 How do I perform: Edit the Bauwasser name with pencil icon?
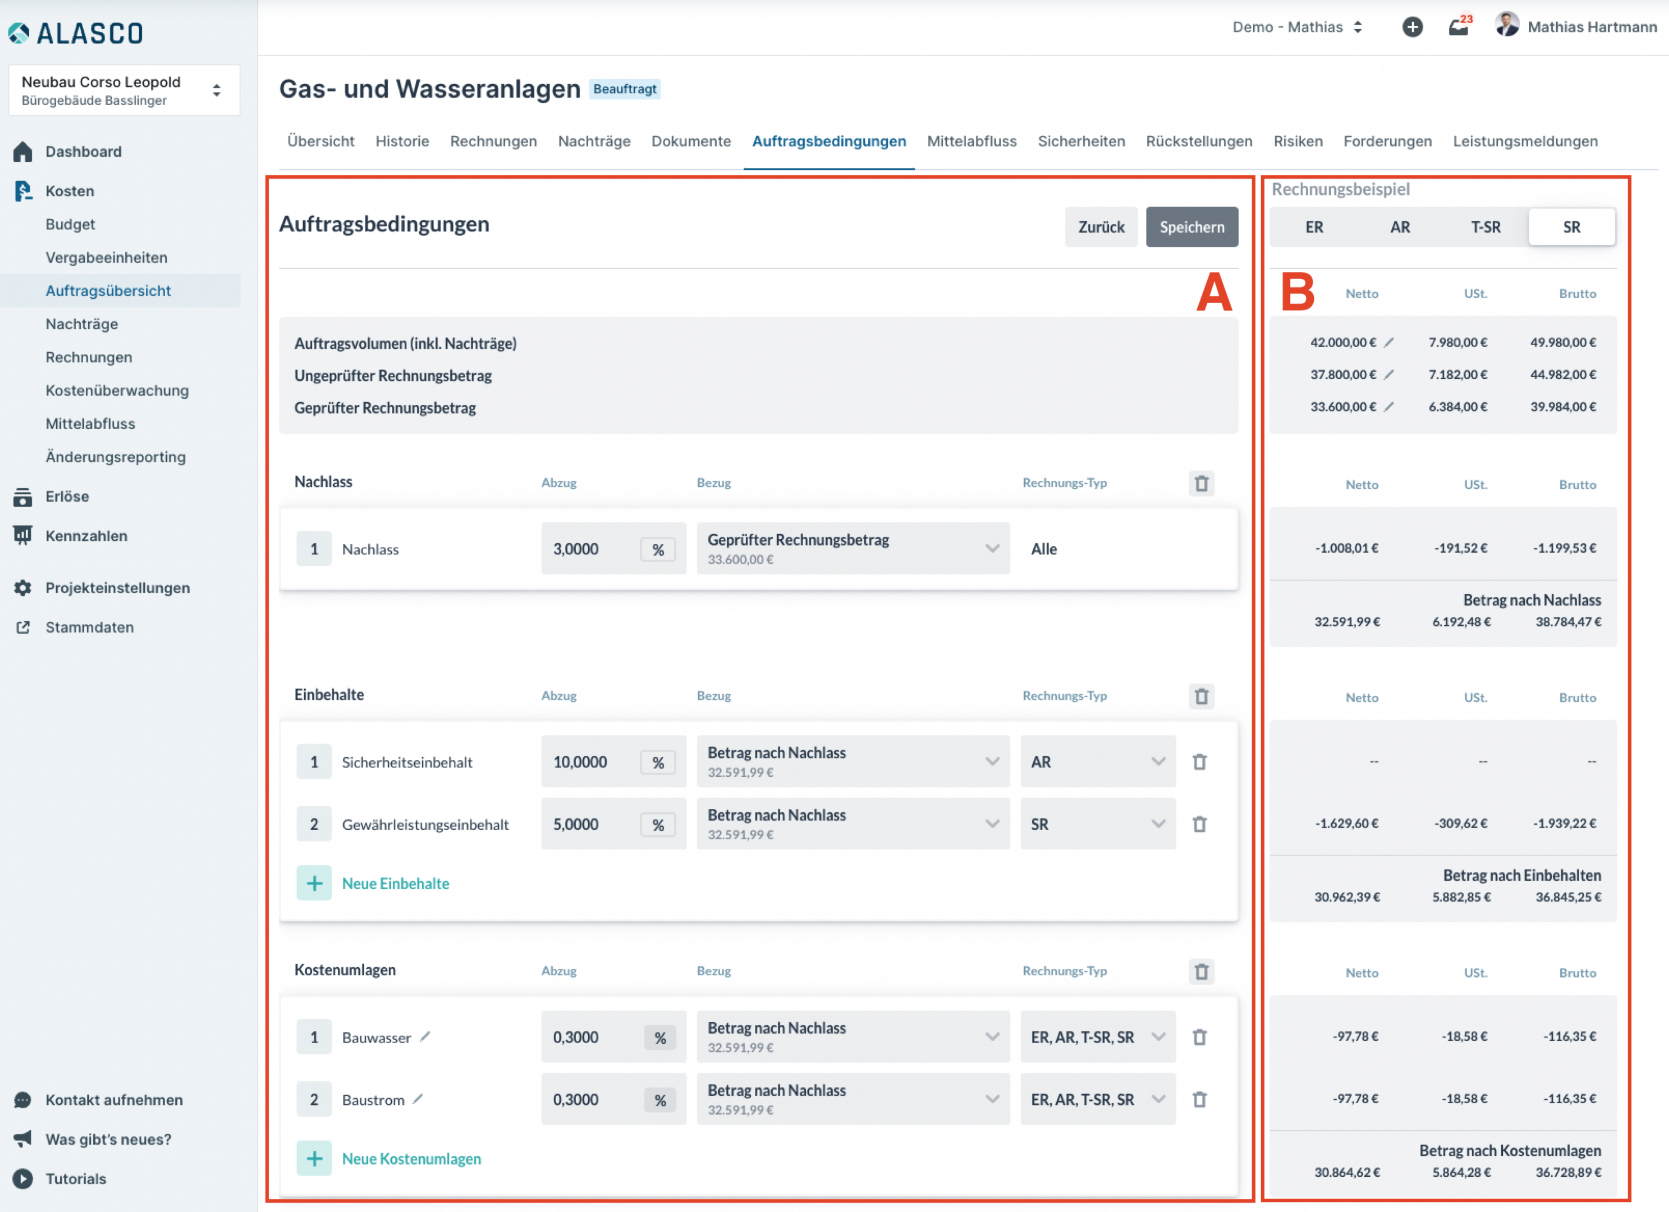click(x=425, y=1037)
